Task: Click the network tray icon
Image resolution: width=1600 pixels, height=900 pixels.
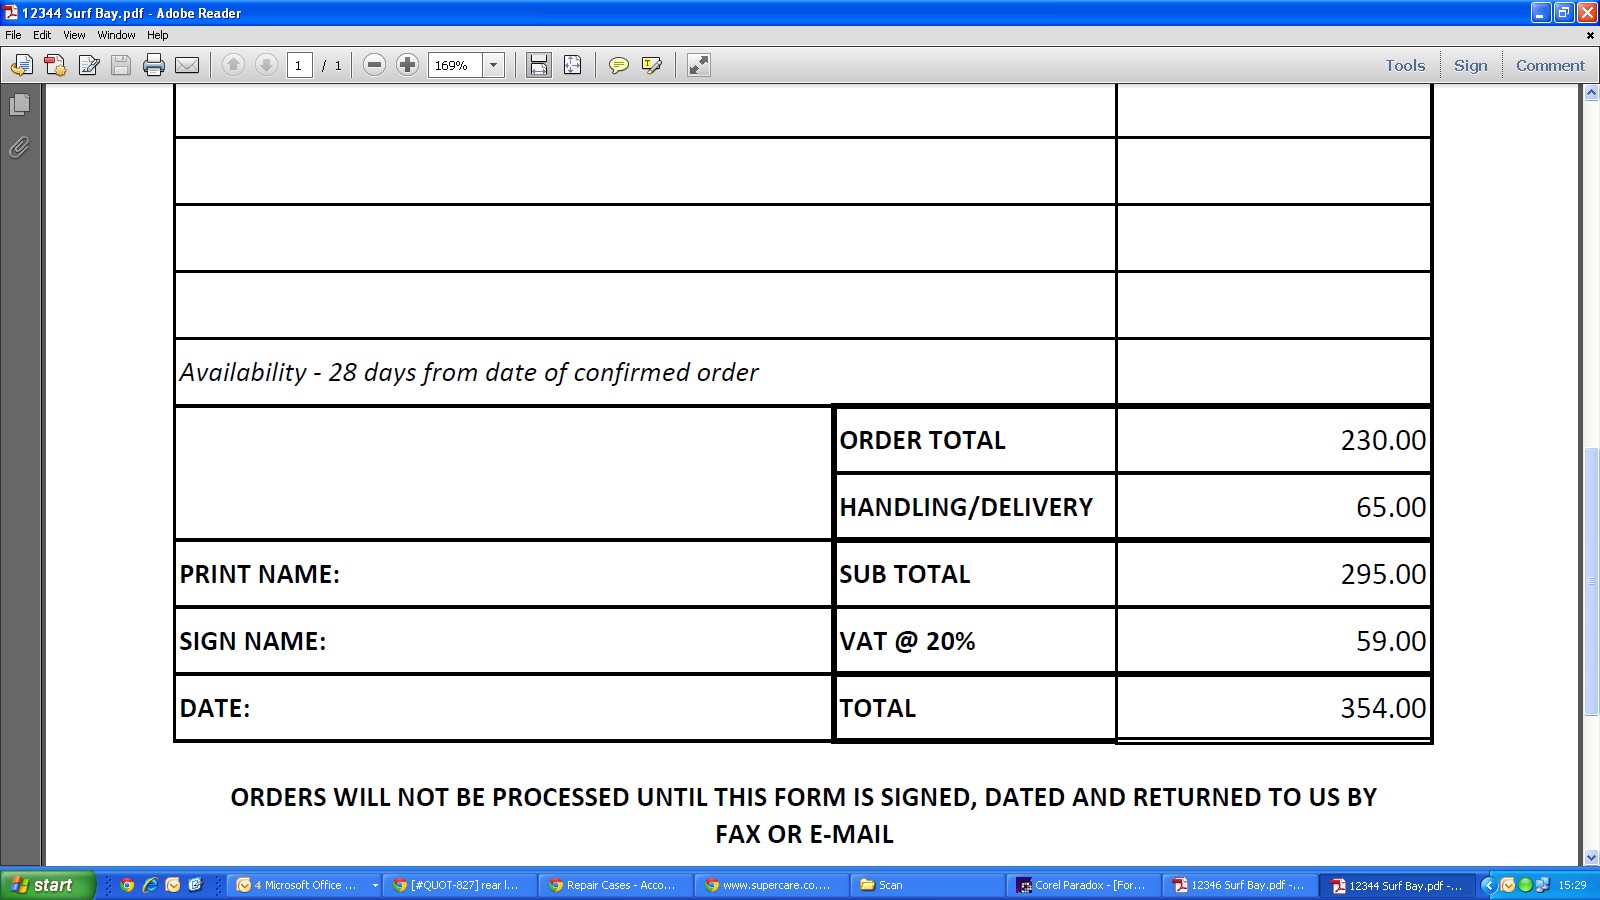Action: coord(1542,885)
